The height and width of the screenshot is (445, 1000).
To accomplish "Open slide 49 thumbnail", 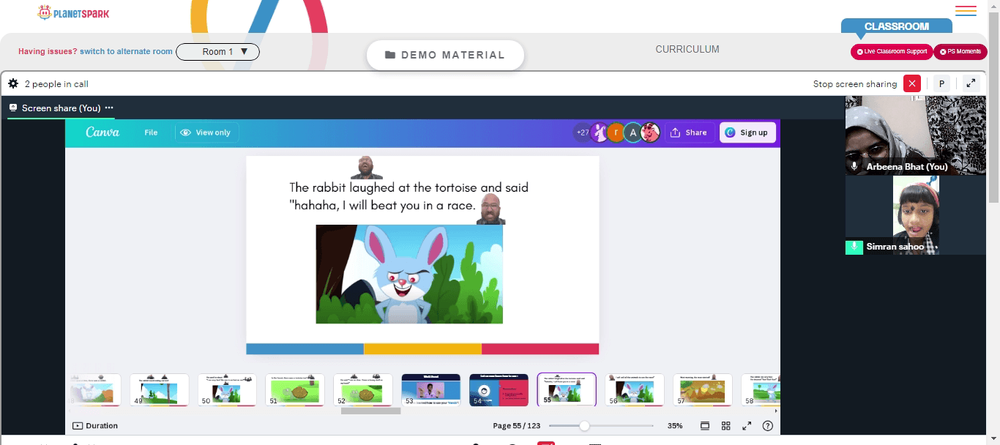I will pyautogui.click(x=159, y=390).
